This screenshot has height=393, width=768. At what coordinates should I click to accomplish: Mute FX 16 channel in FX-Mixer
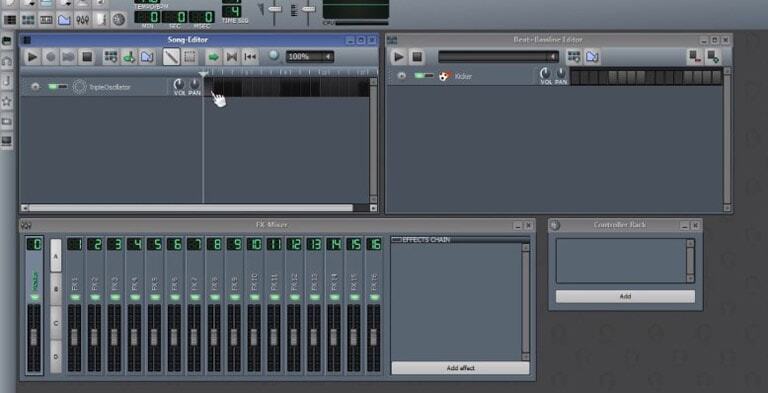point(374,297)
